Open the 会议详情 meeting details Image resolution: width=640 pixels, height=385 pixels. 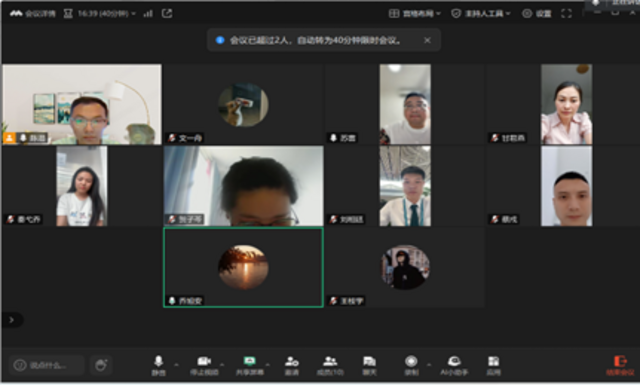coord(33,13)
